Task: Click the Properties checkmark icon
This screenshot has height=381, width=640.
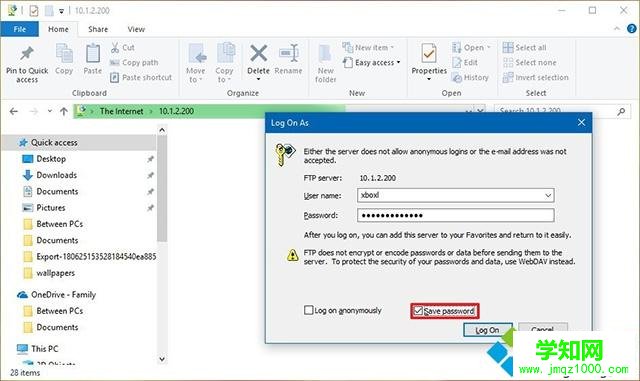Action: pos(429,53)
